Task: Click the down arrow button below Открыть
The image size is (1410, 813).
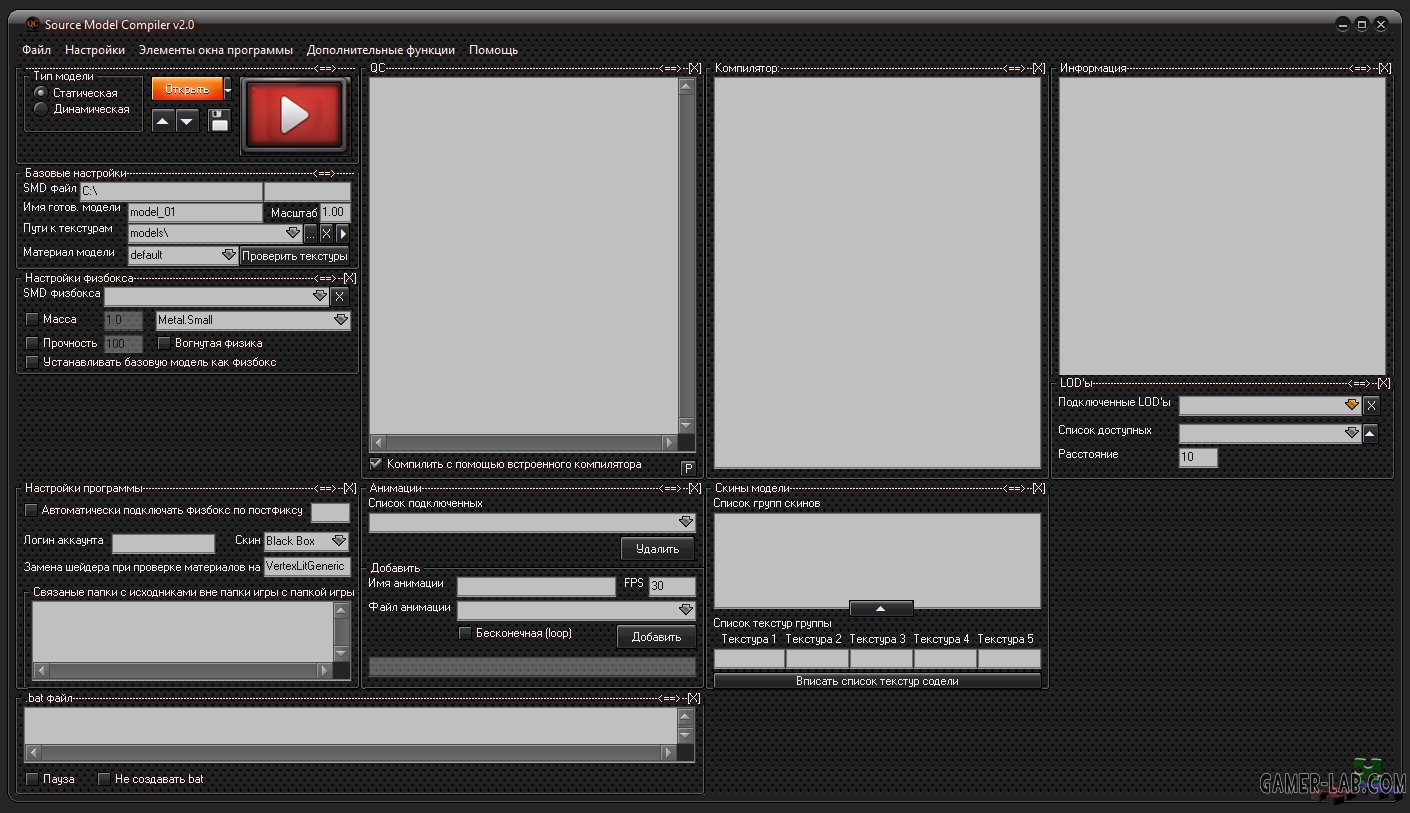Action: click(x=187, y=121)
